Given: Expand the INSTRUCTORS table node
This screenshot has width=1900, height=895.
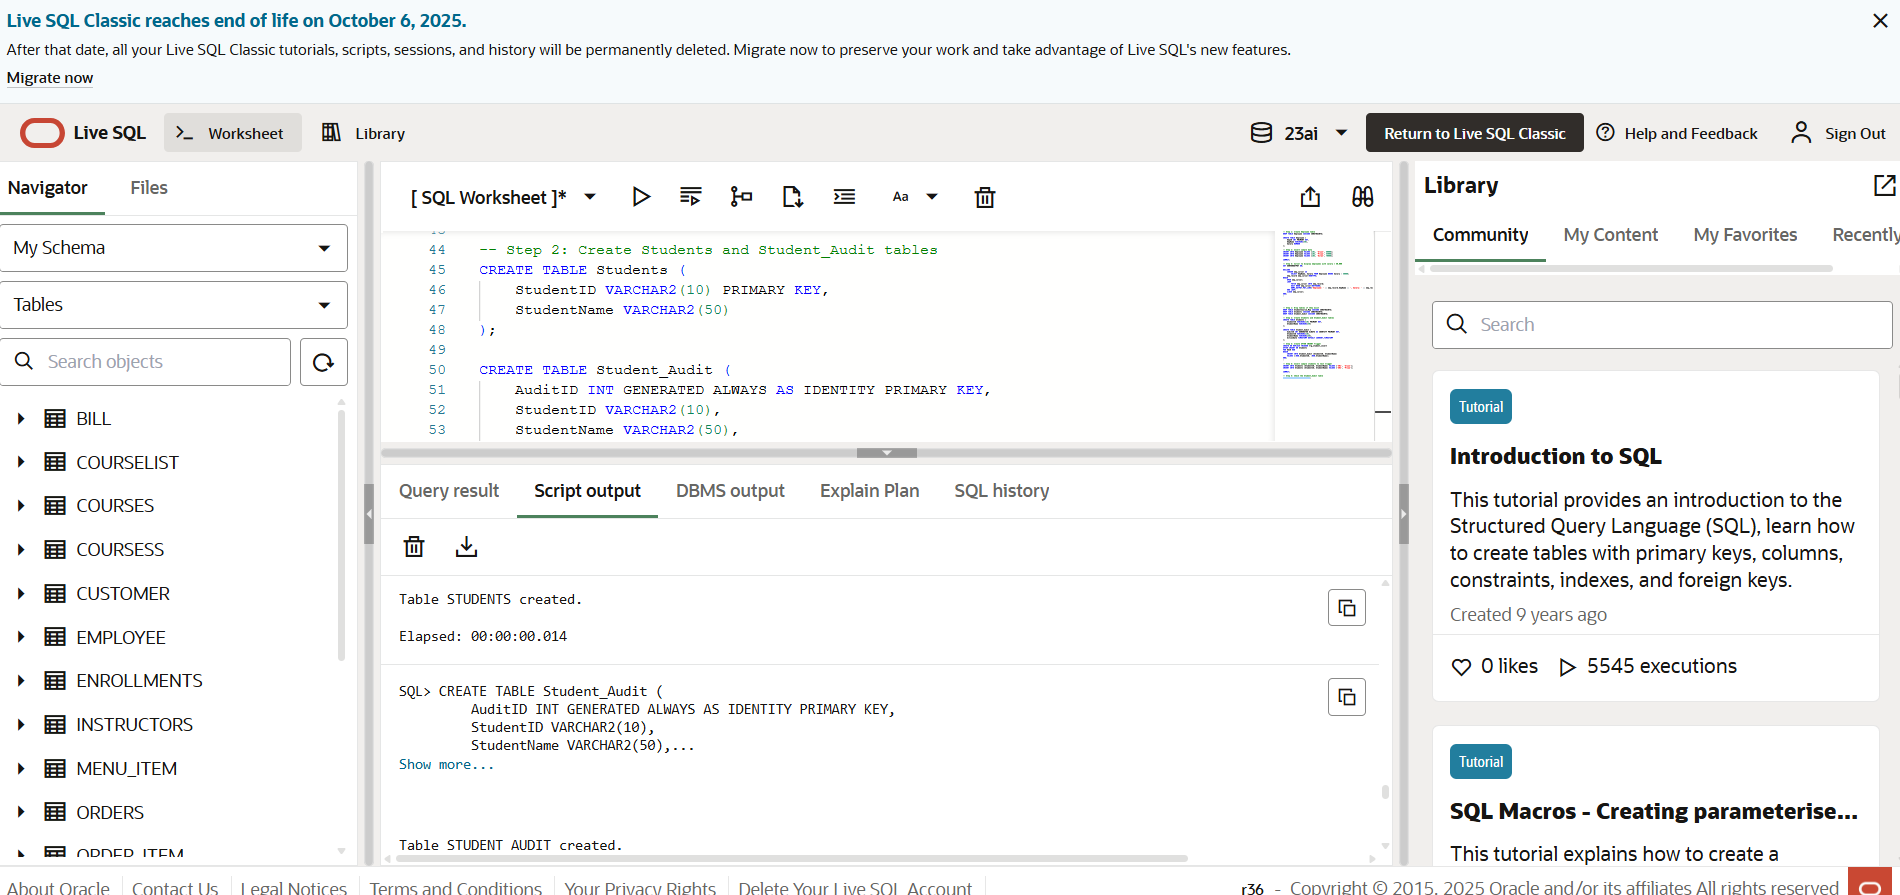Looking at the screenshot, I should tap(21, 725).
